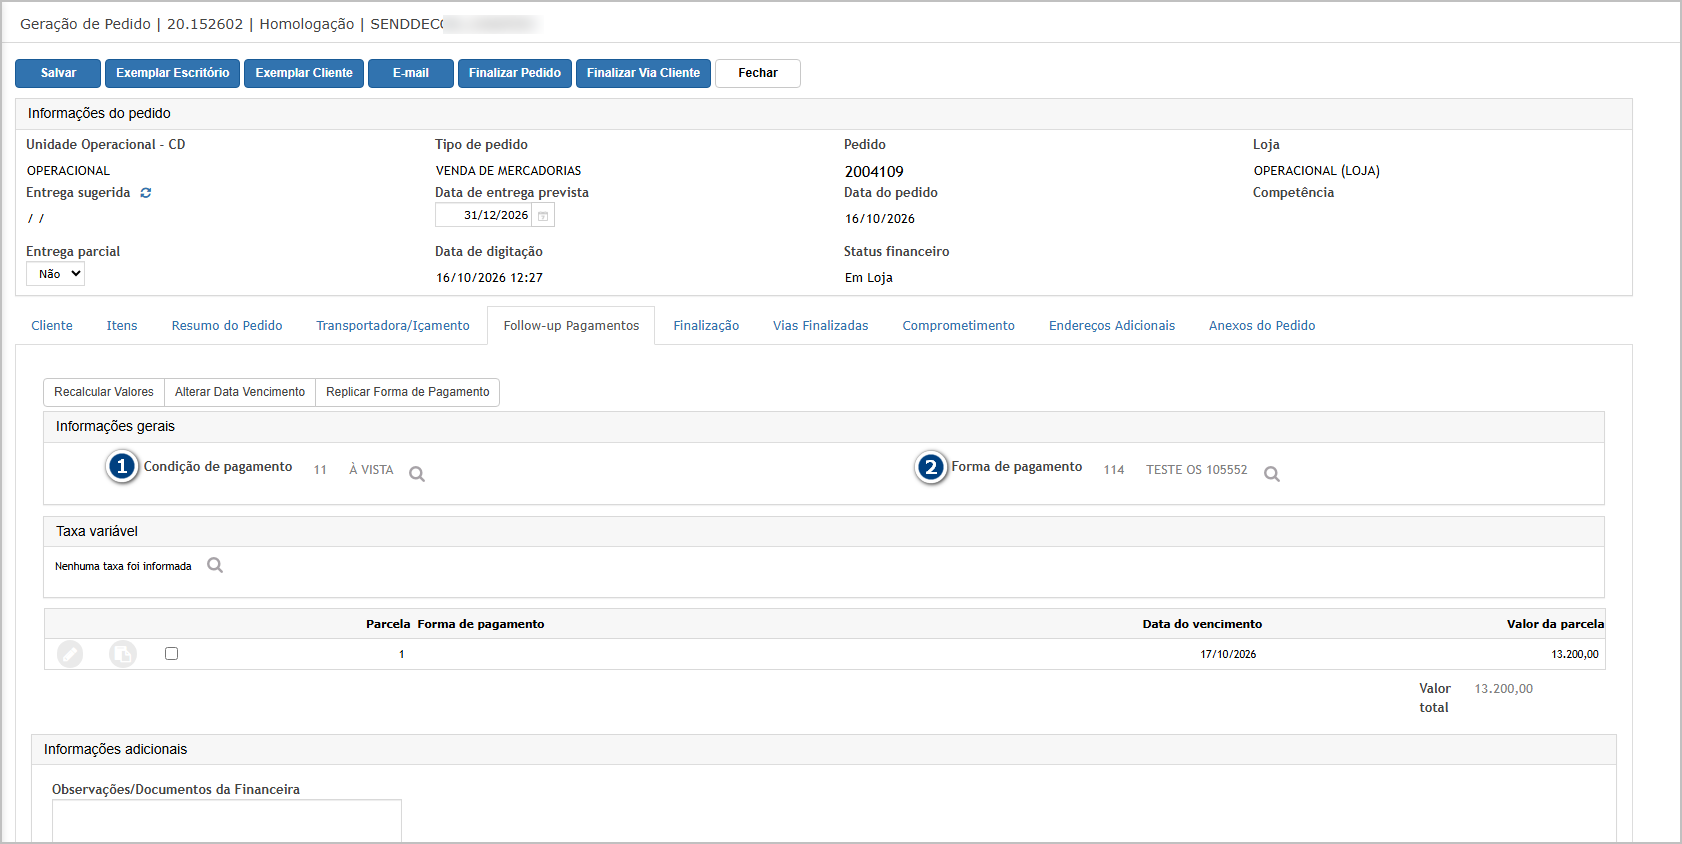Click the VENDA DE MERCADORIAS order type
The width and height of the screenshot is (1682, 844).
pos(508,171)
